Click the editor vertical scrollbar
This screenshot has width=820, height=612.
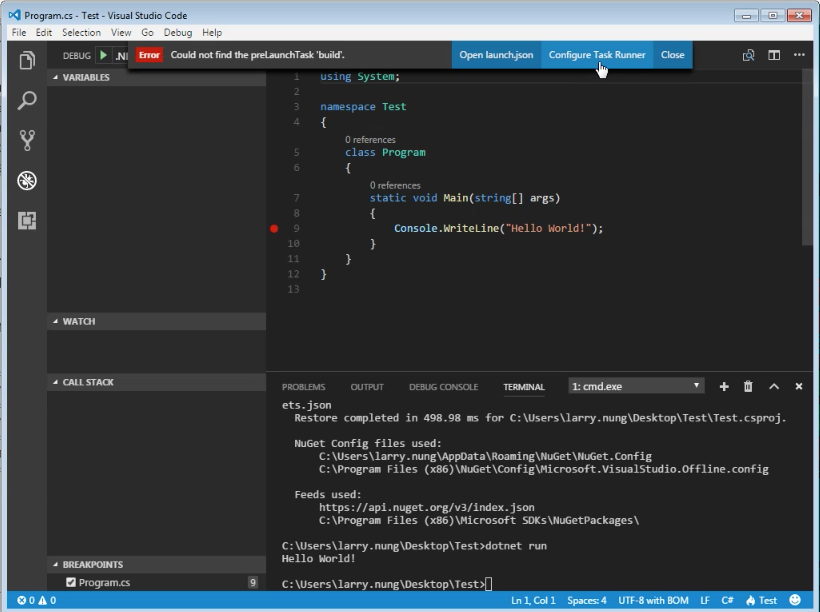click(807, 157)
